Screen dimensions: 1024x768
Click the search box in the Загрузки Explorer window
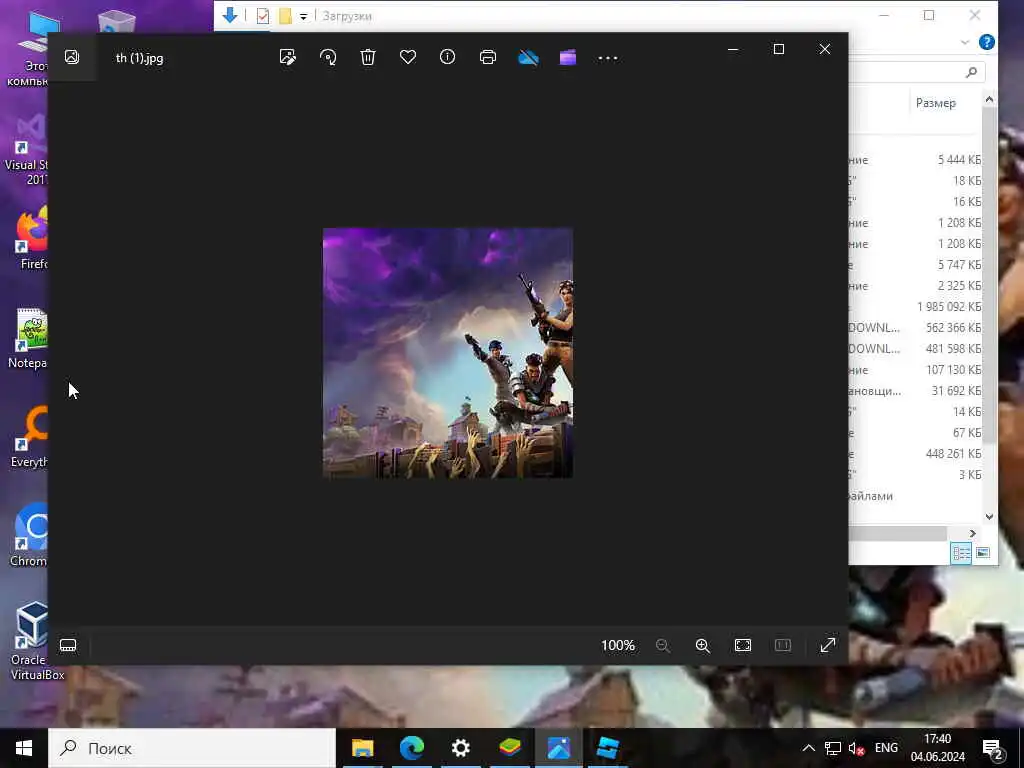(916, 72)
